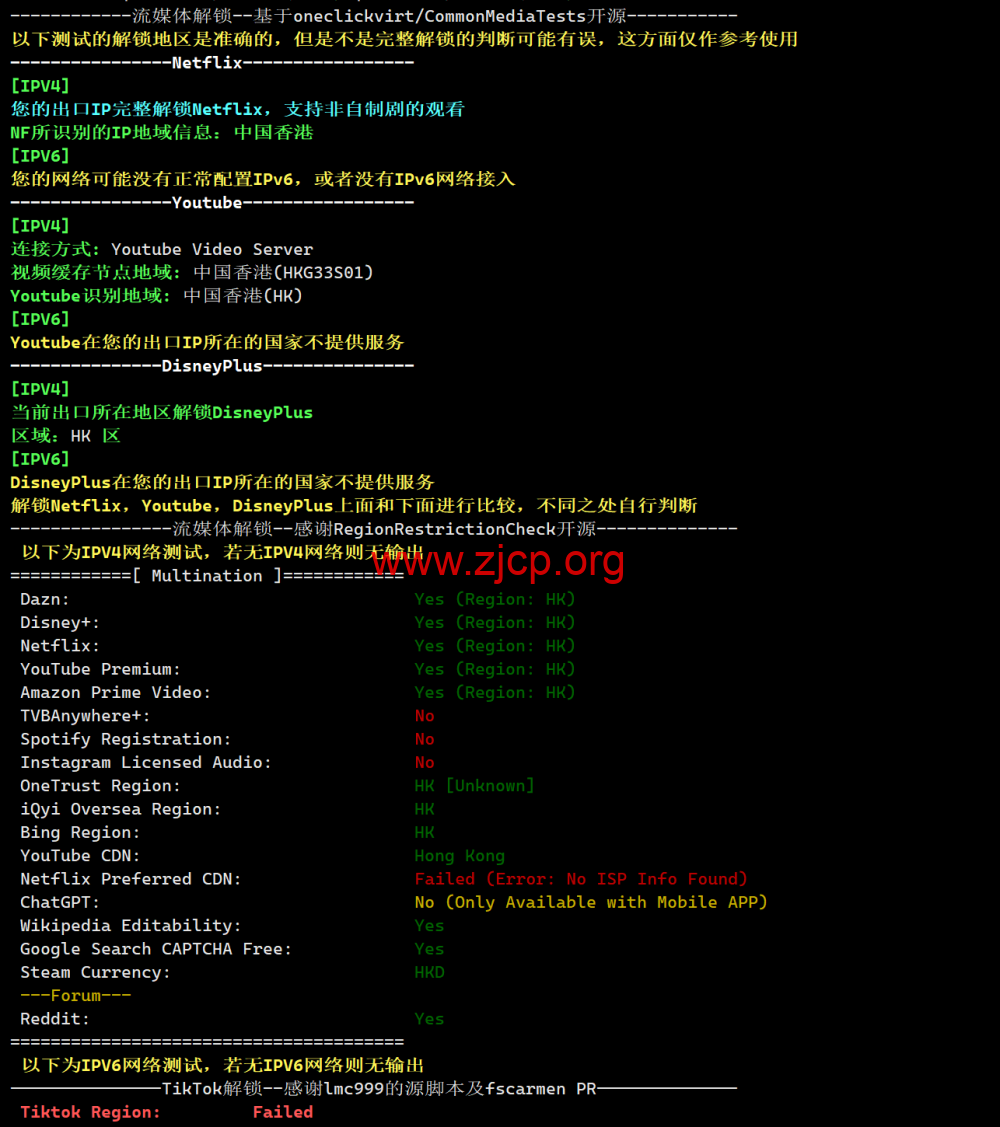Select the 'YouTube Premium:' row label

tap(101, 669)
